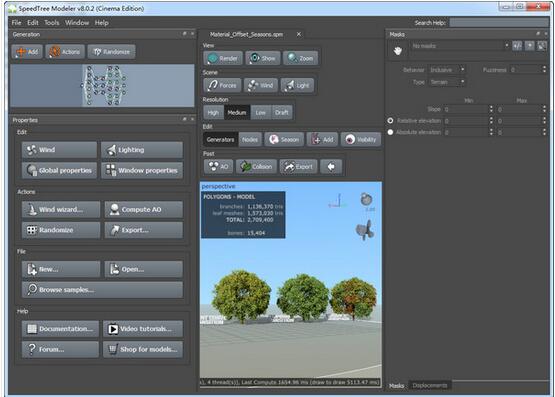
Task: Click the Add button in Edit row
Action: (x=322, y=139)
